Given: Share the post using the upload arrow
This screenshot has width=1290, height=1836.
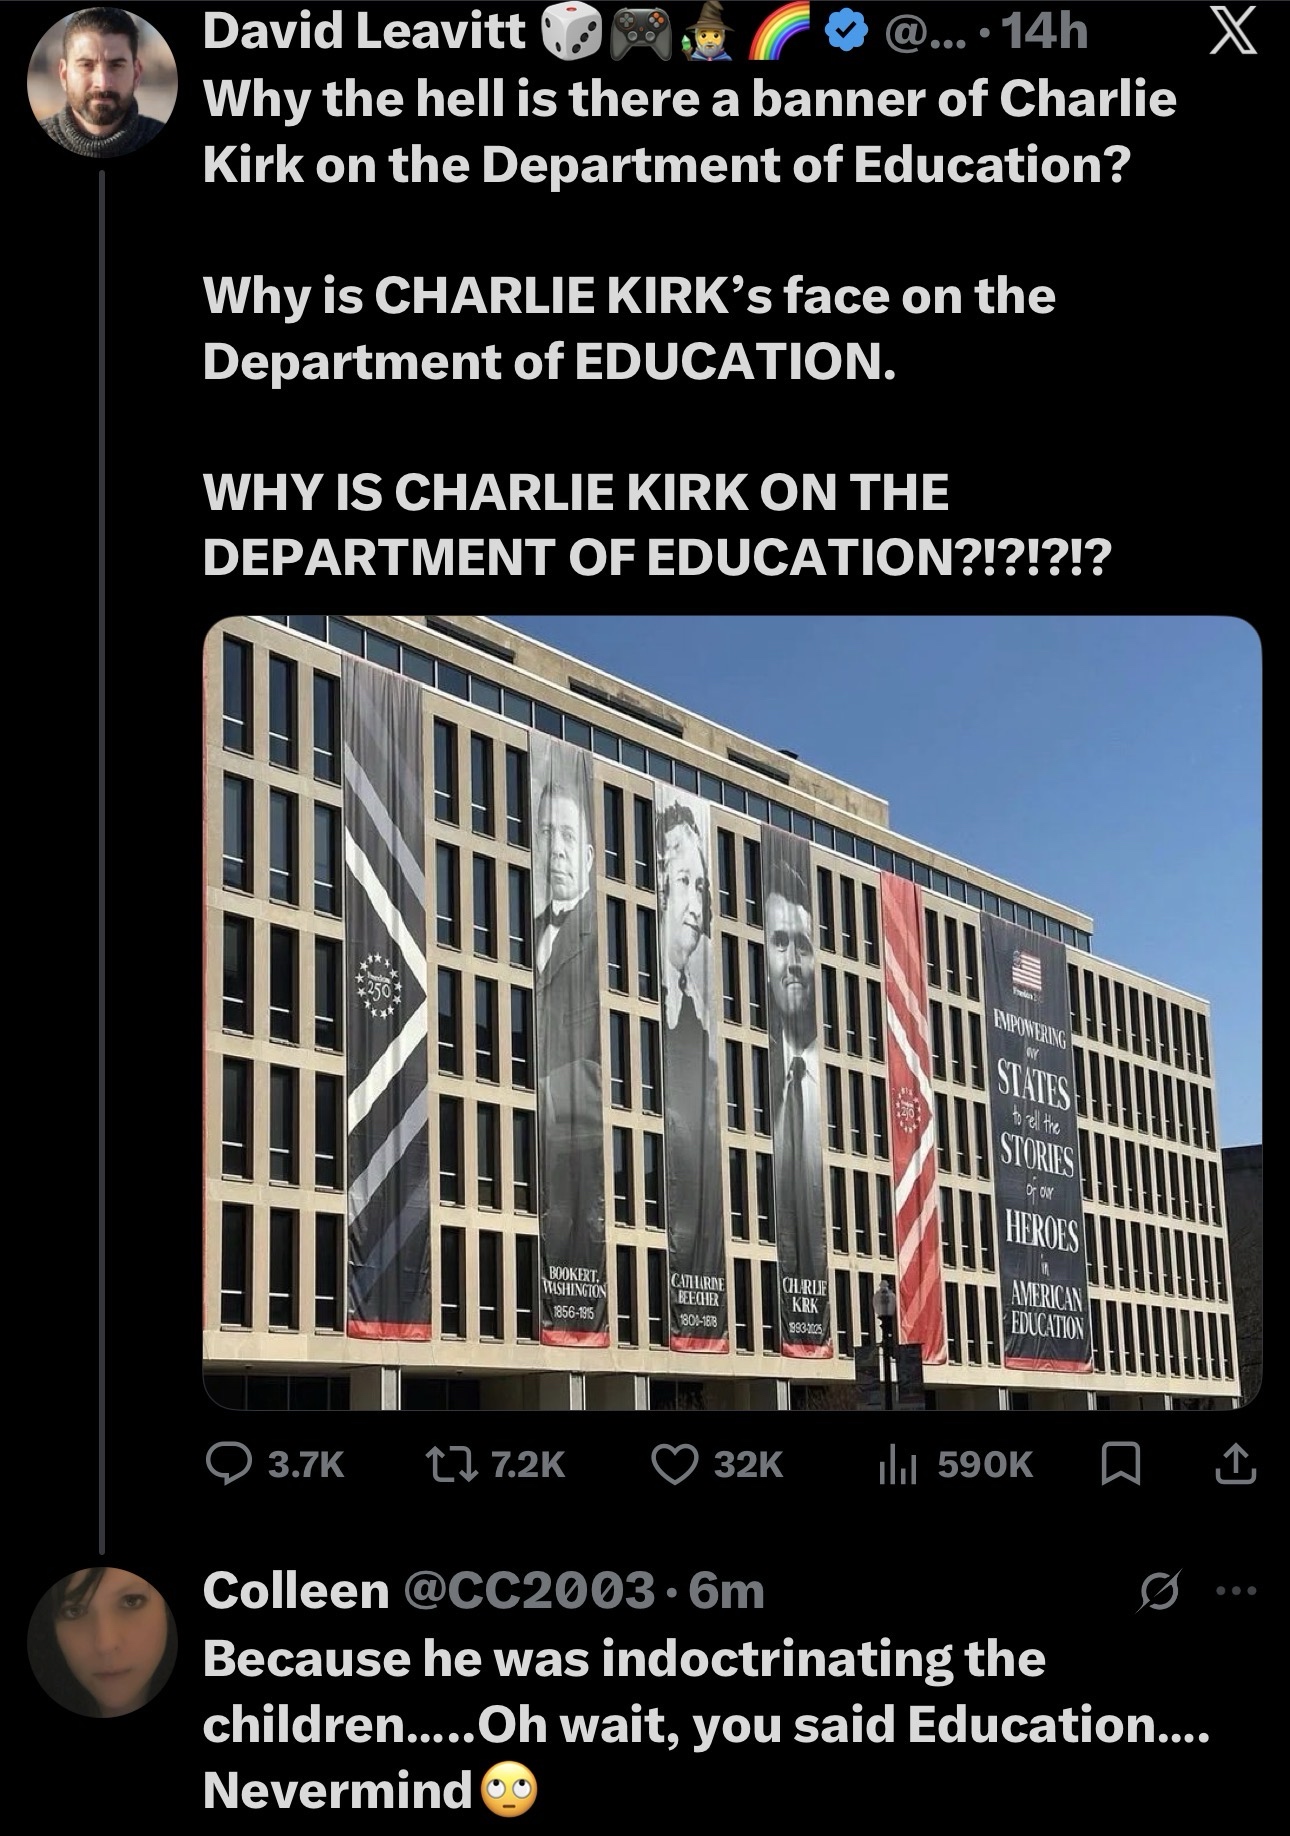Looking at the screenshot, I should pyautogui.click(x=1236, y=1464).
